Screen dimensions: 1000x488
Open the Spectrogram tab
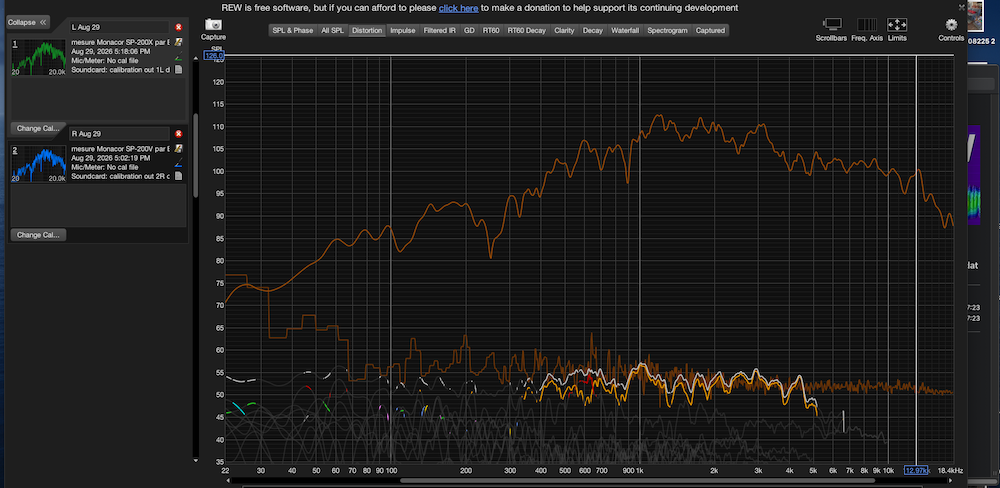[x=667, y=30]
